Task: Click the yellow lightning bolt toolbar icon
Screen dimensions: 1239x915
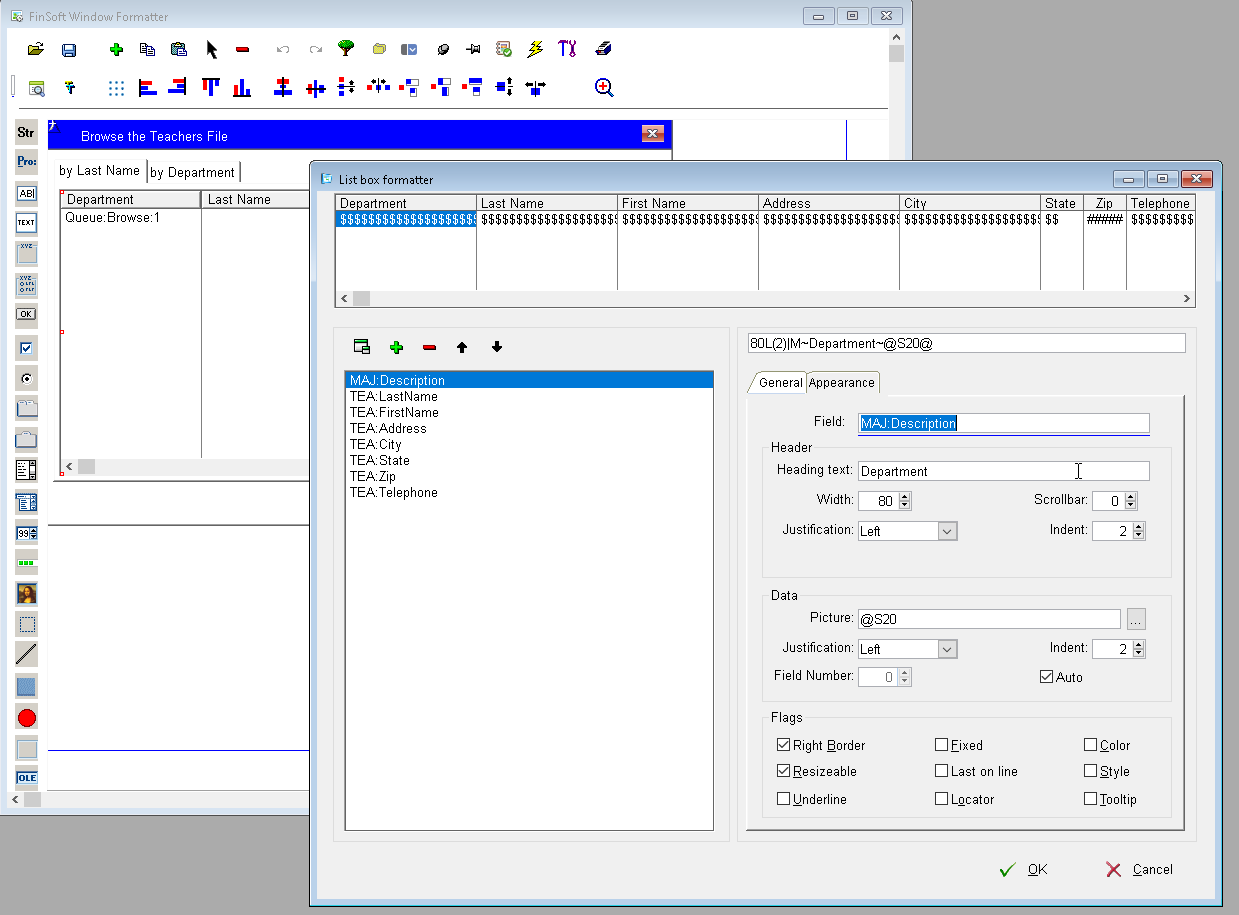Action: pos(535,49)
